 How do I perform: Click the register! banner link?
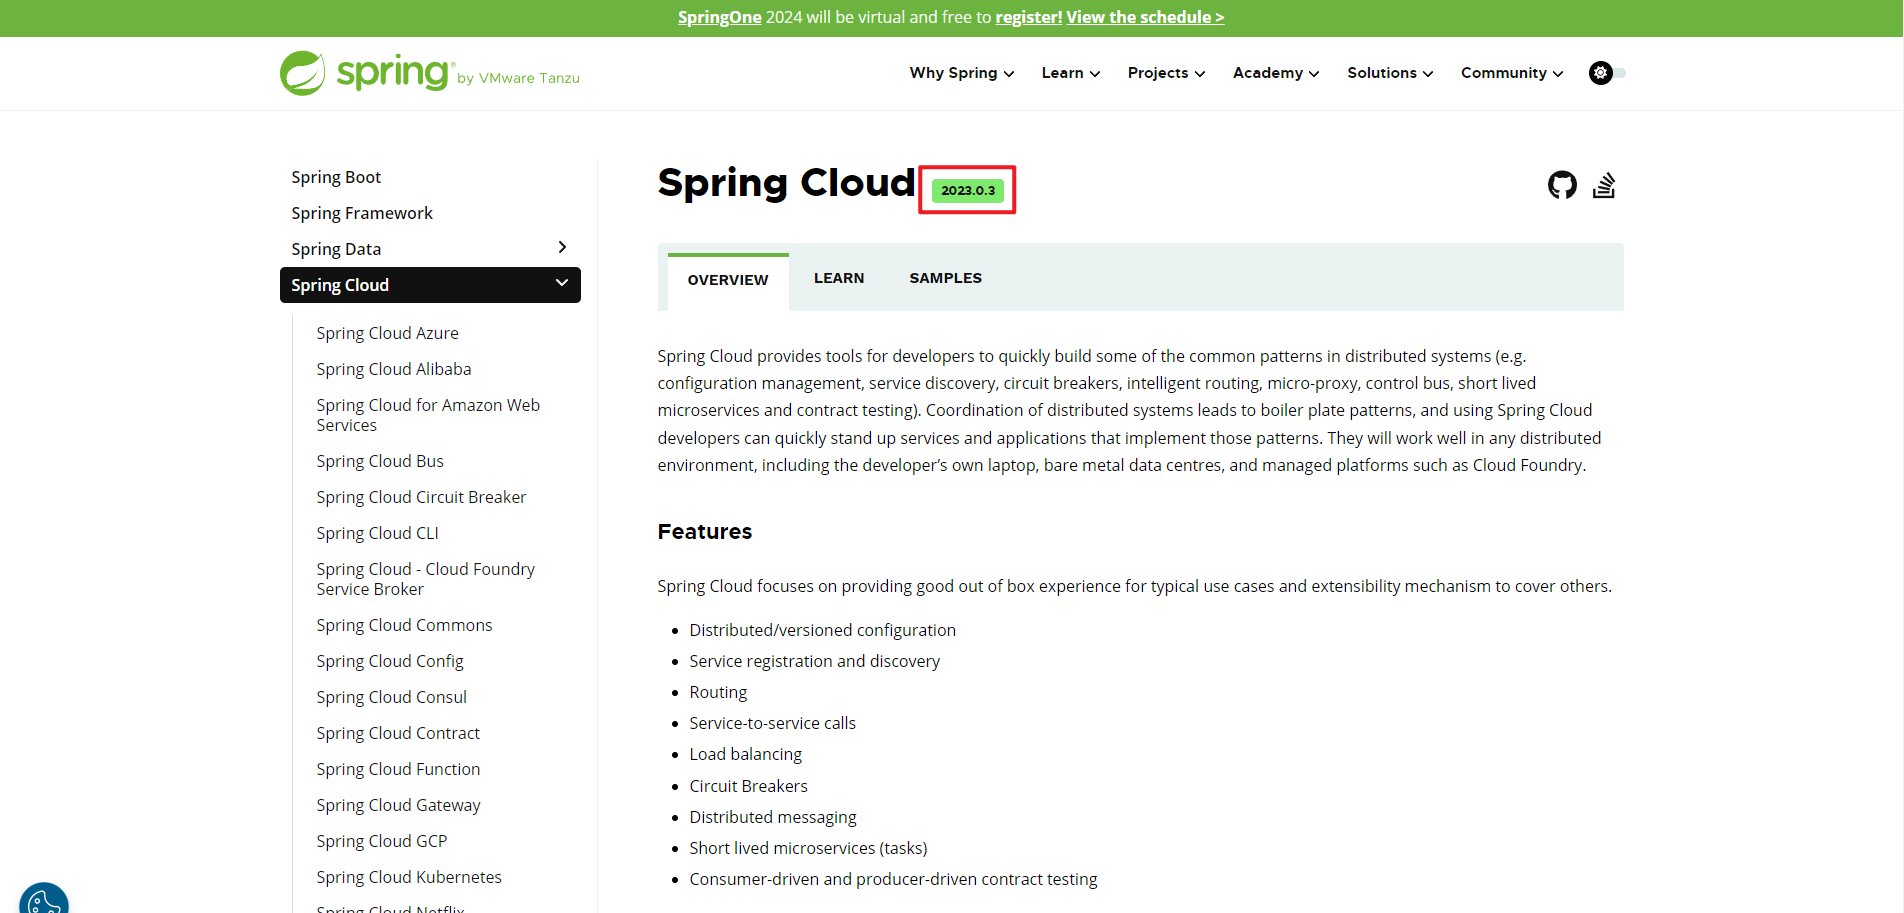click(1029, 17)
